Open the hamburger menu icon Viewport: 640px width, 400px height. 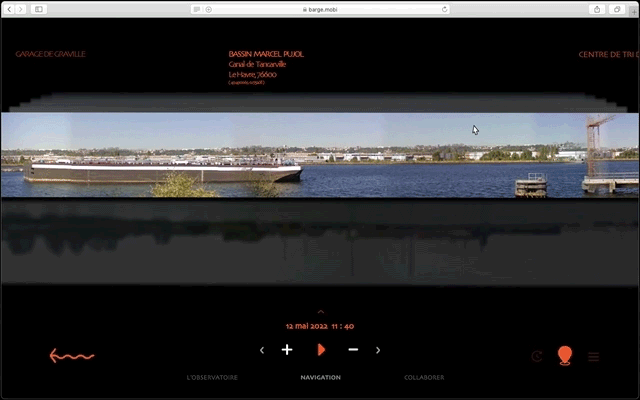(593, 356)
